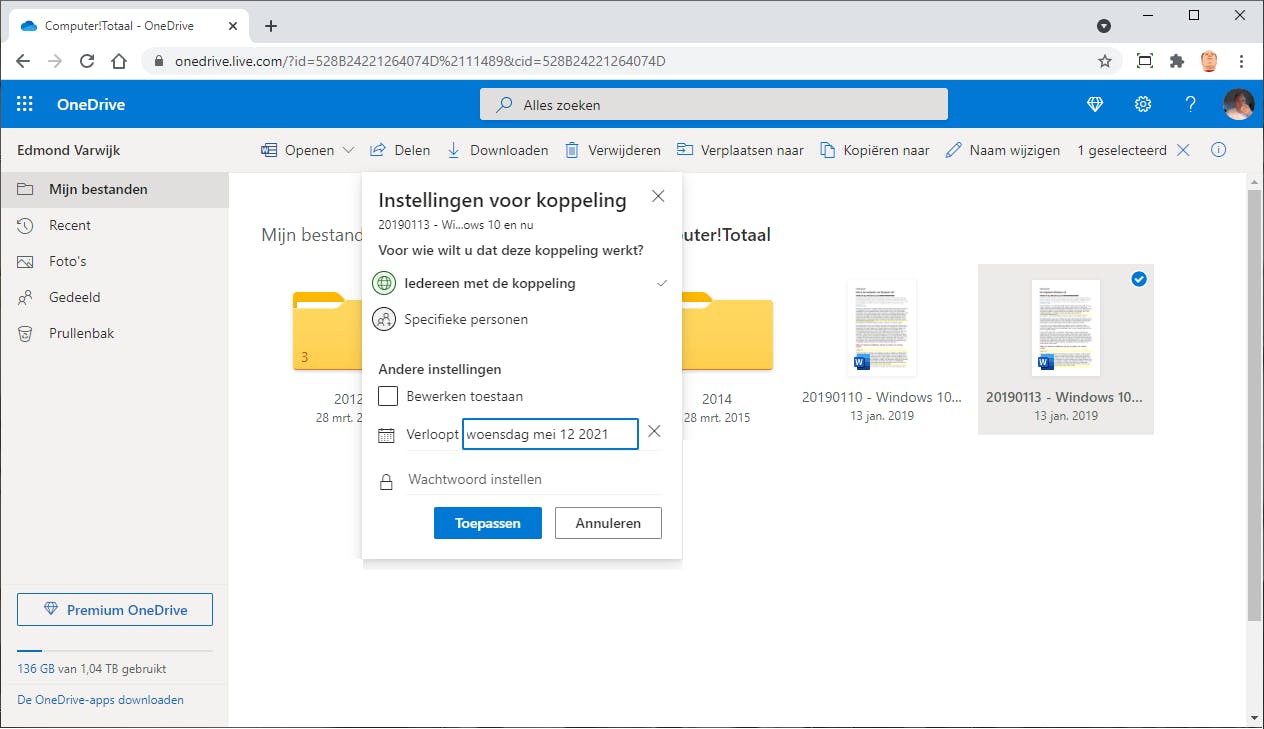1264x729 pixels.
Task: Open the help question mark icon
Action: (1190, 104)
